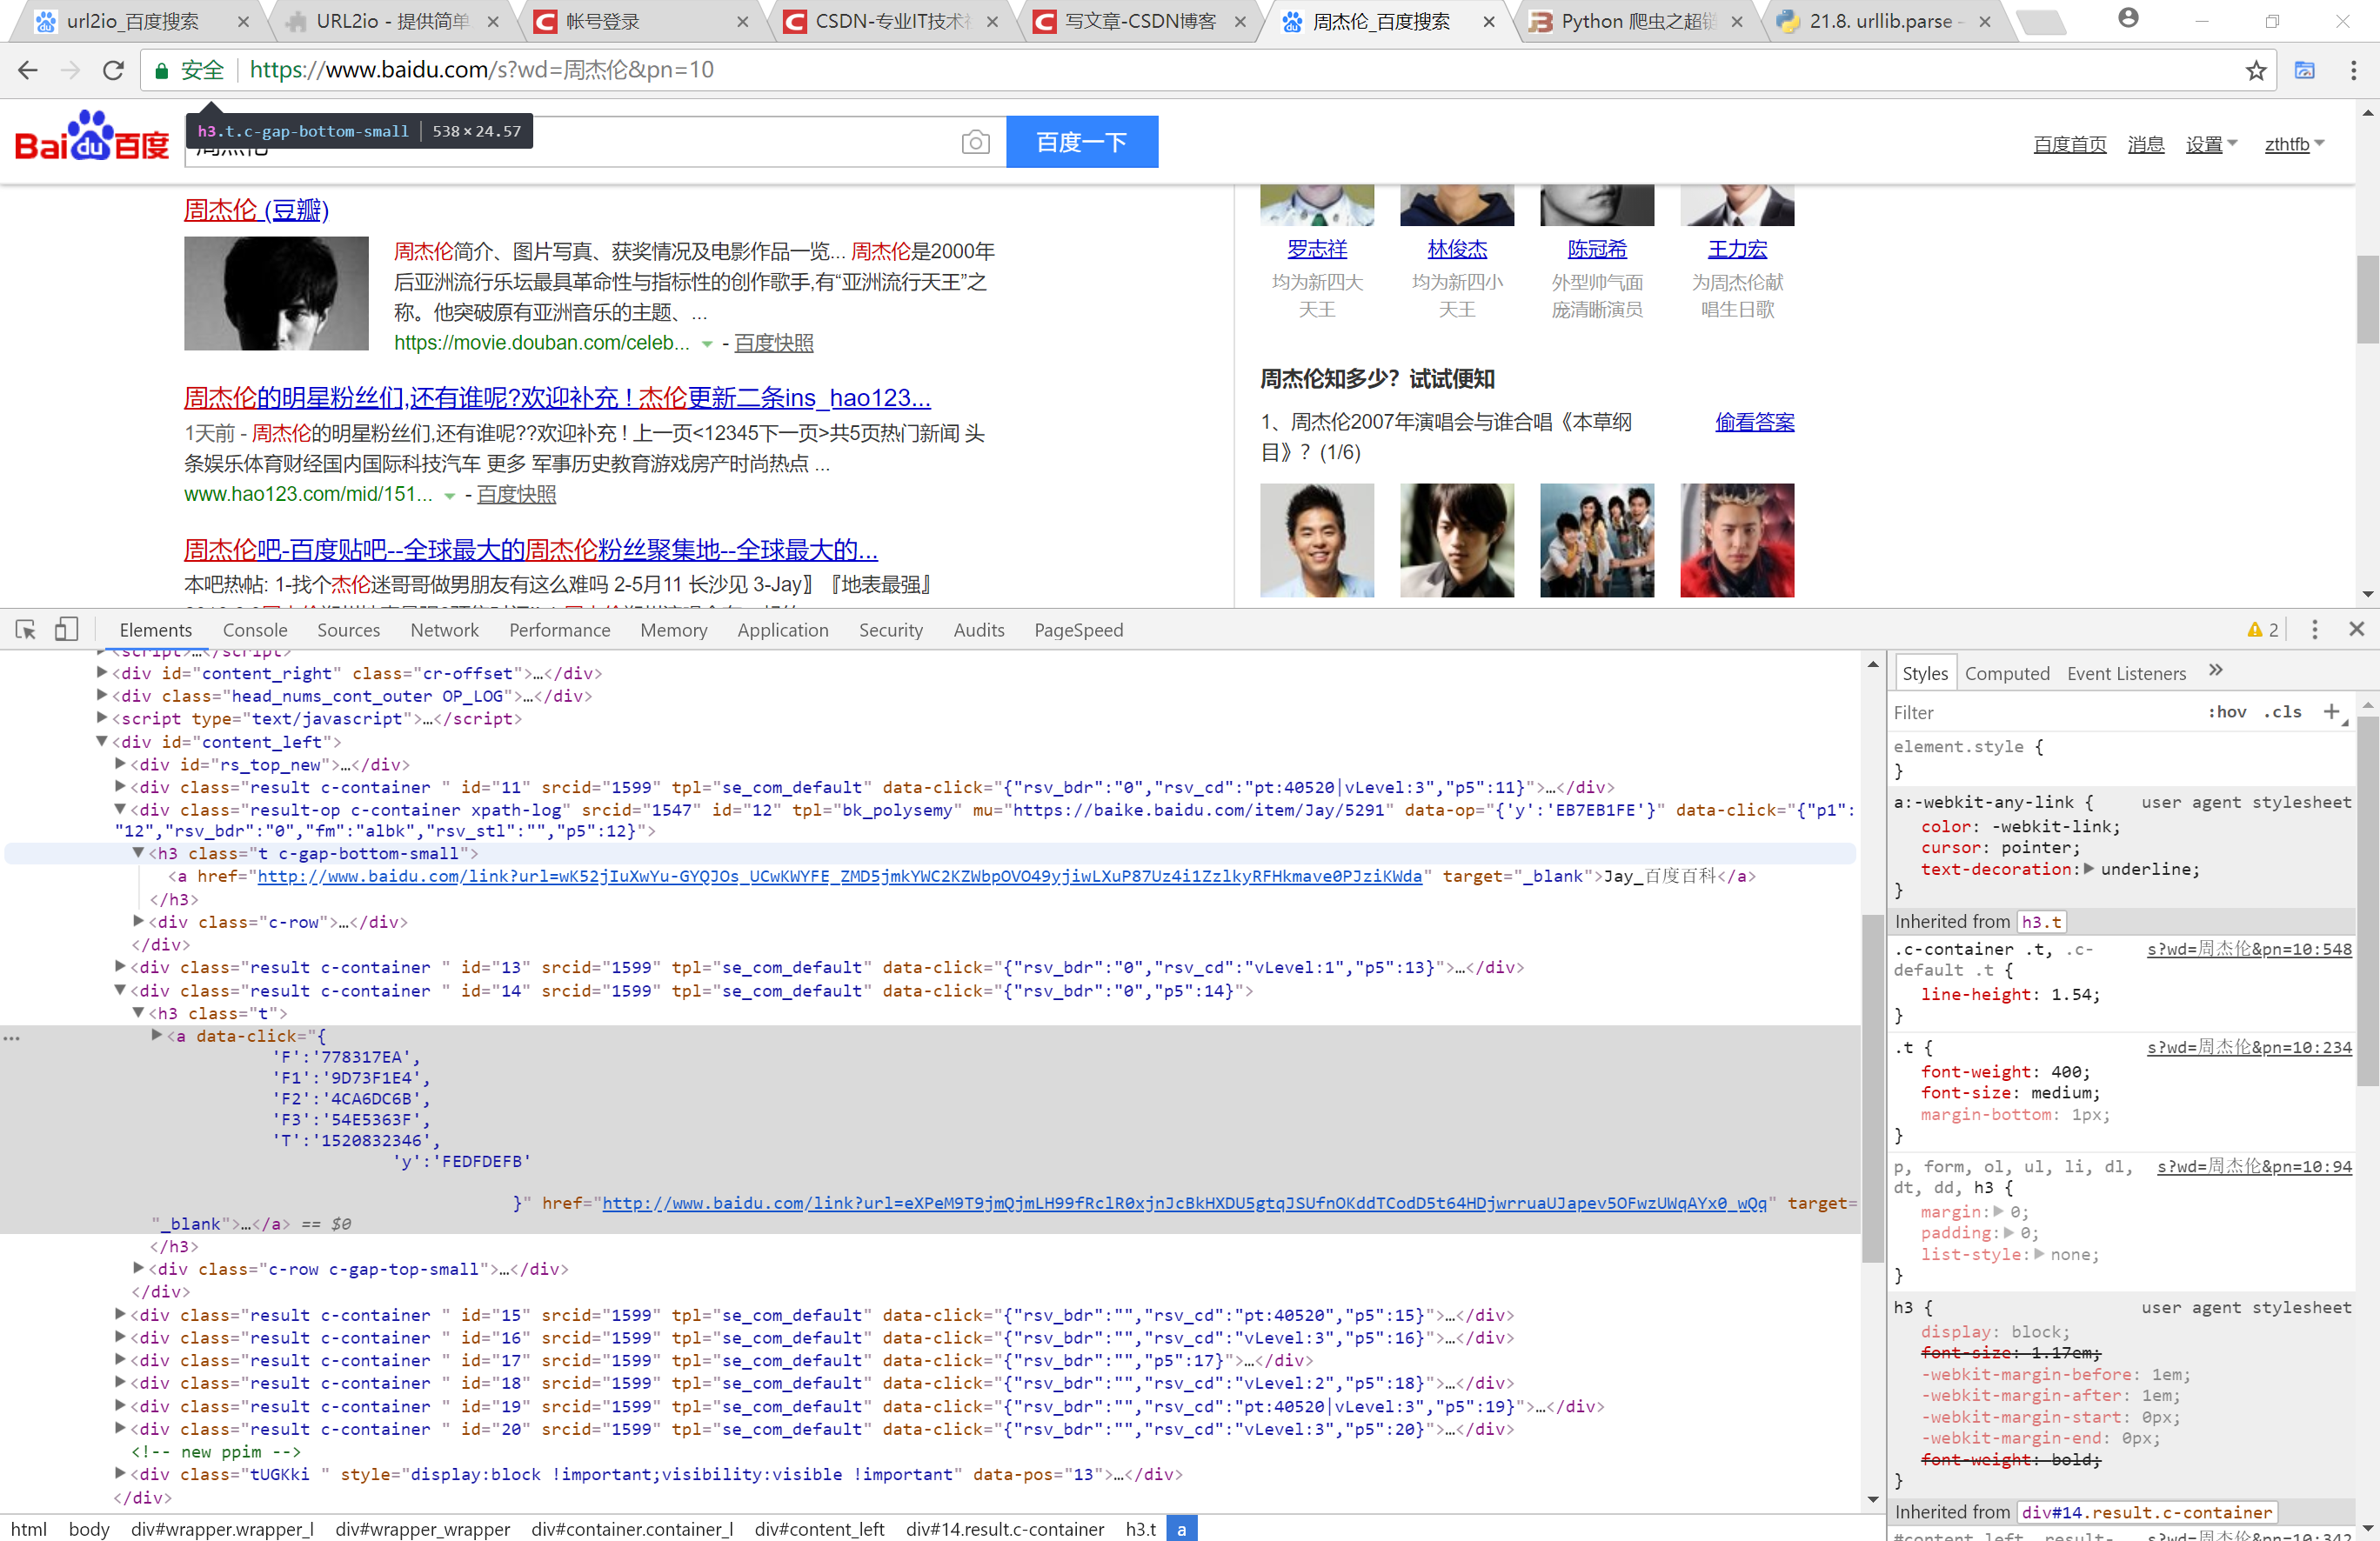The image size is (2380, 1541).
Task: Click the green secure padlock icon
Action: click(x=160, y=70)
